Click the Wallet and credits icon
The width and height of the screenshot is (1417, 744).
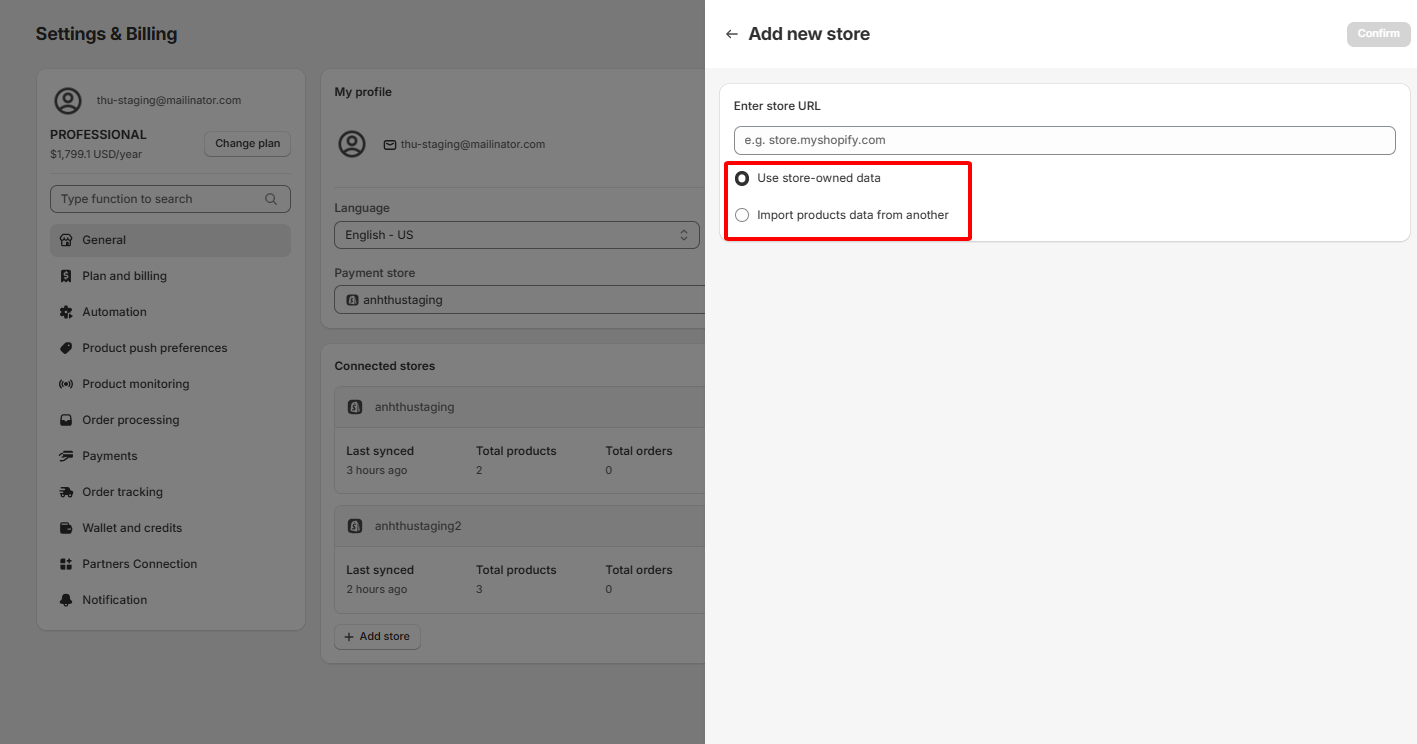[66, 528]
